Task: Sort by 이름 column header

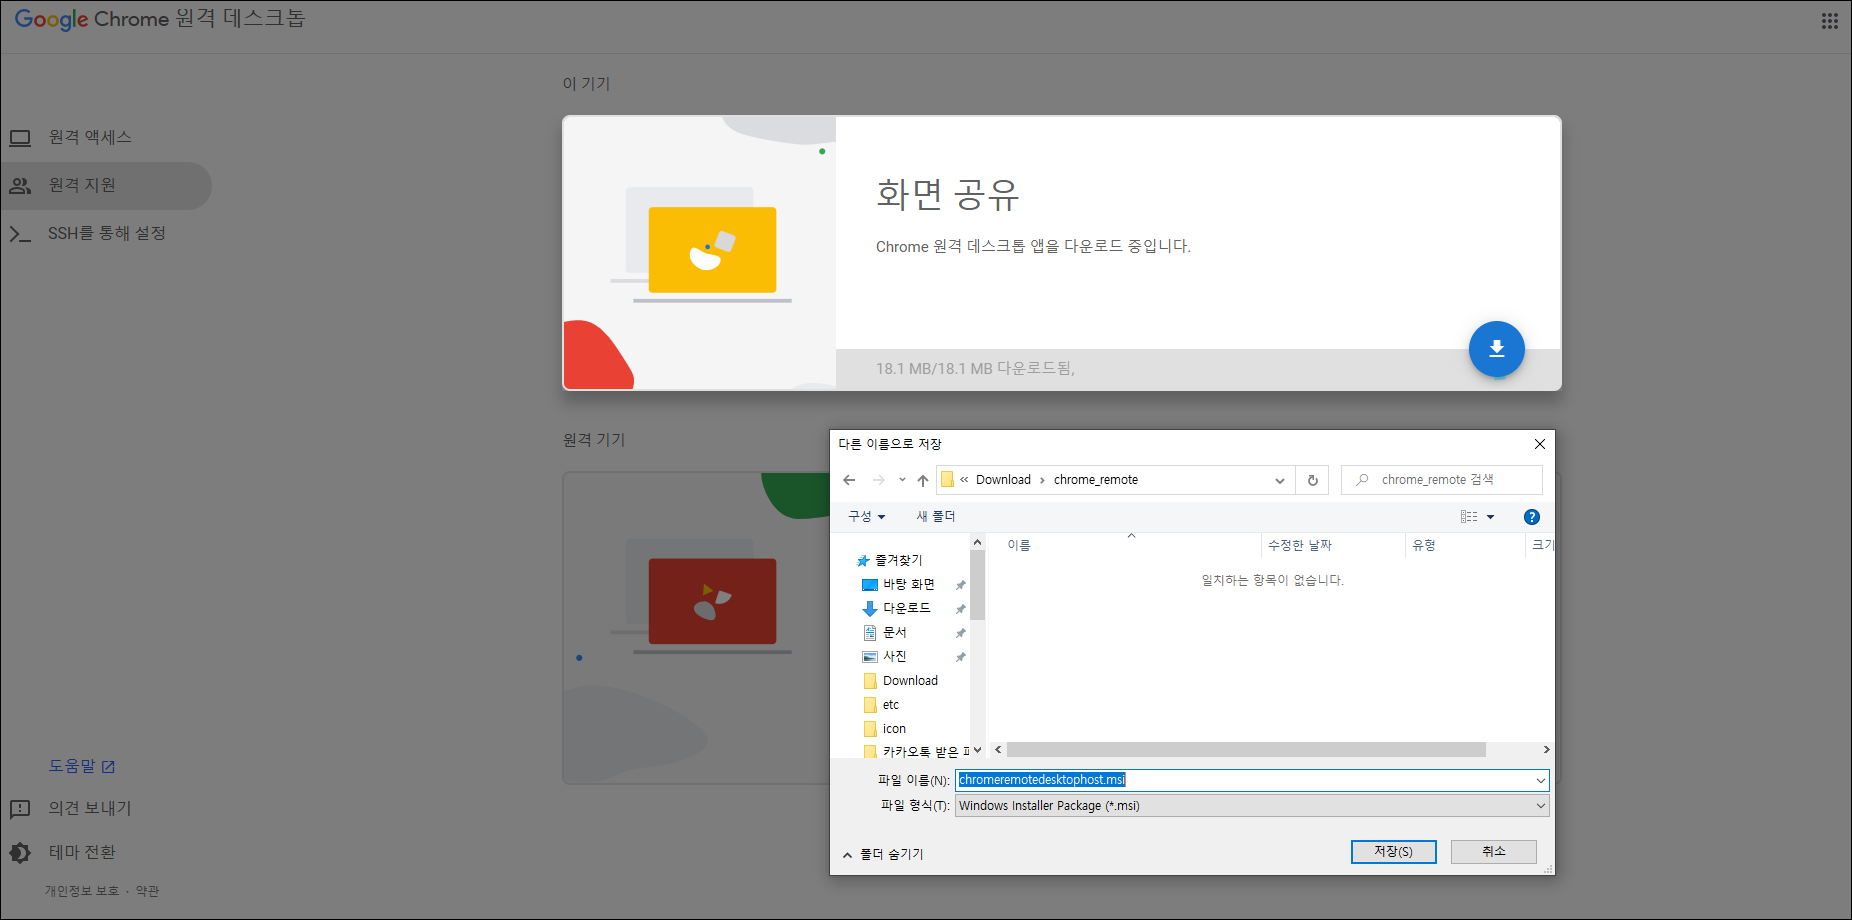Action: pos(1018,545)
